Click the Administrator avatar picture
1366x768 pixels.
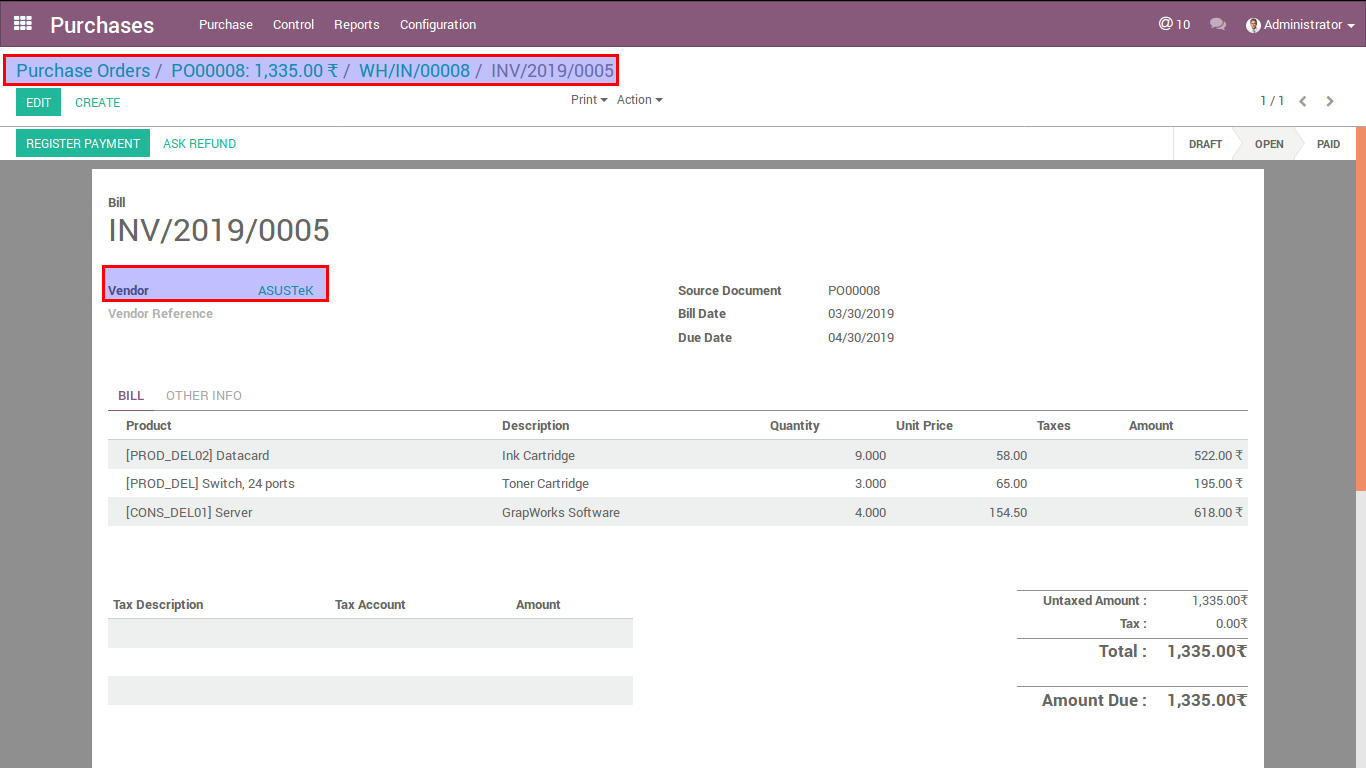(x=1253, y=25)
